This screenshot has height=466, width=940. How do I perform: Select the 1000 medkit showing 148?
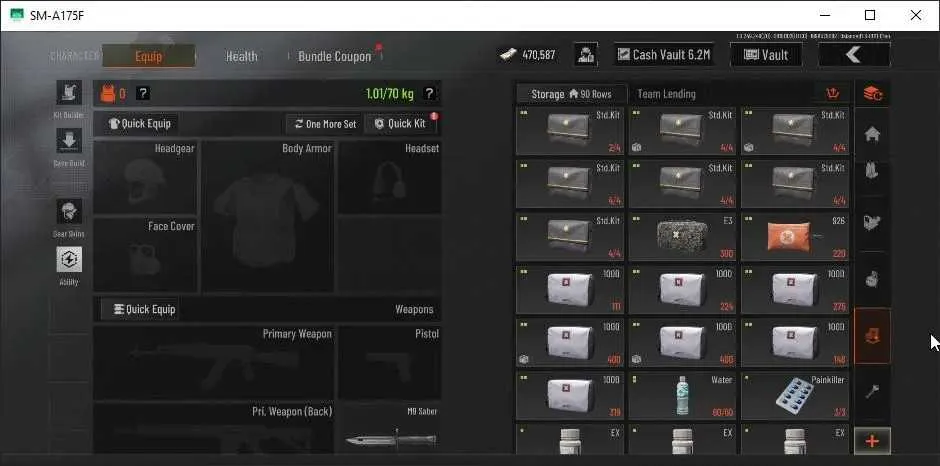(795, 342)
